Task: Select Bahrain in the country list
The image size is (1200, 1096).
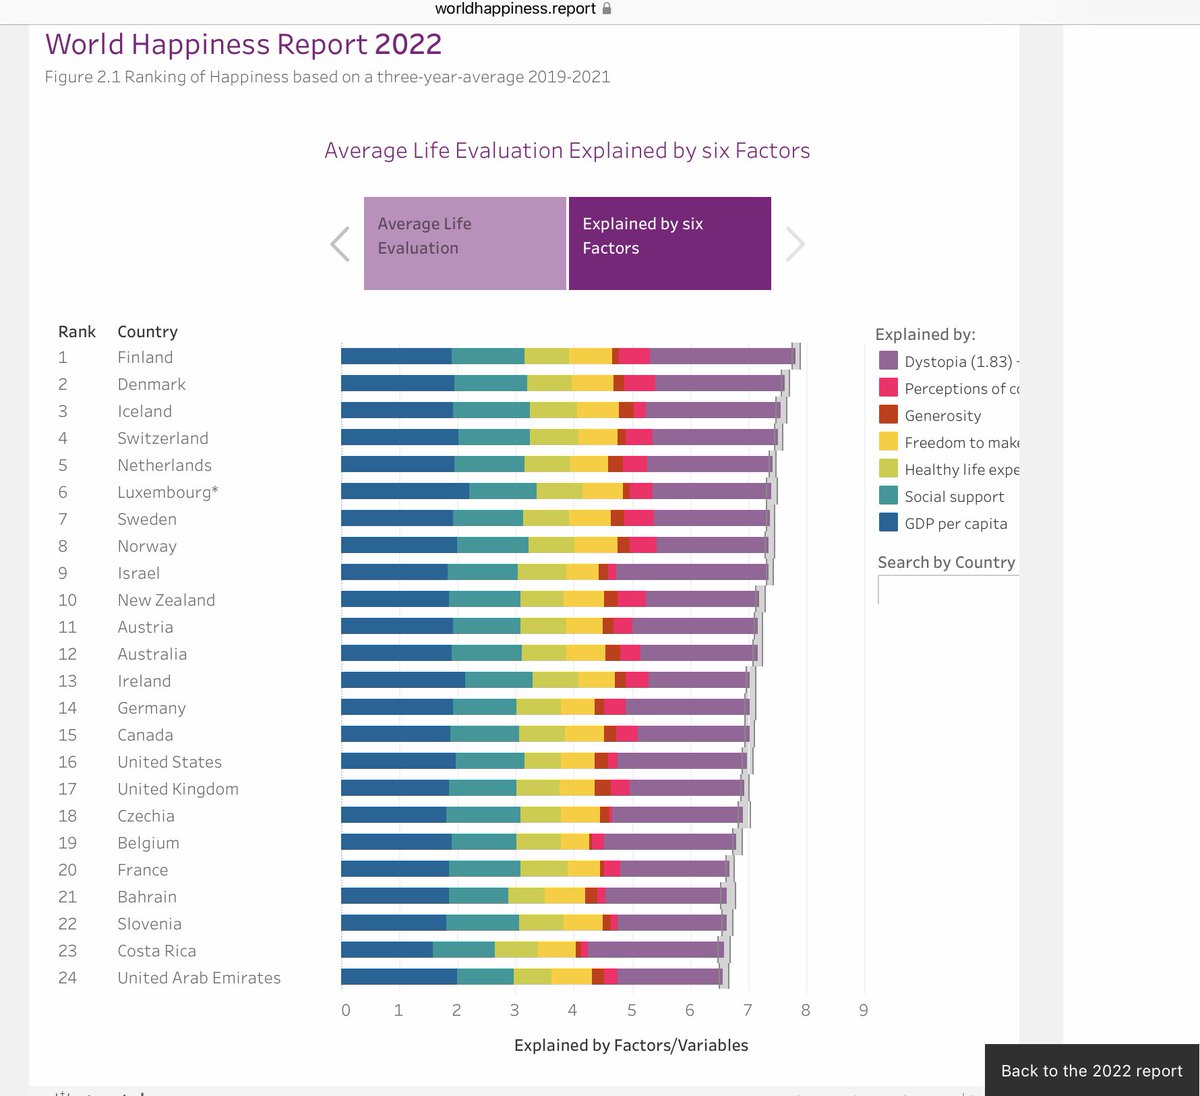Action: click(147, 897)
